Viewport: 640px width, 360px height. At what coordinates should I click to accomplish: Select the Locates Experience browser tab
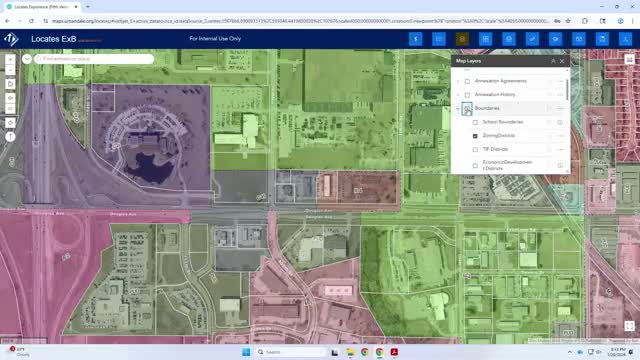point(41,7)
